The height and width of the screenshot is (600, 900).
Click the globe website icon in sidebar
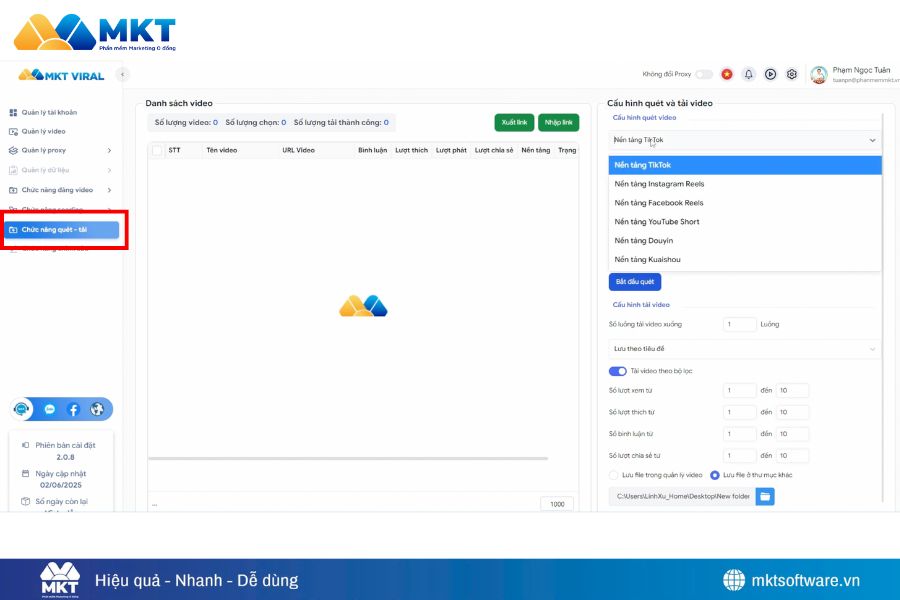97,409
